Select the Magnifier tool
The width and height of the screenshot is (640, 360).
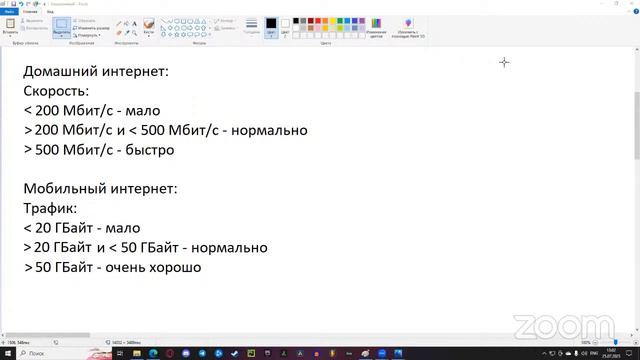(134, 33)
